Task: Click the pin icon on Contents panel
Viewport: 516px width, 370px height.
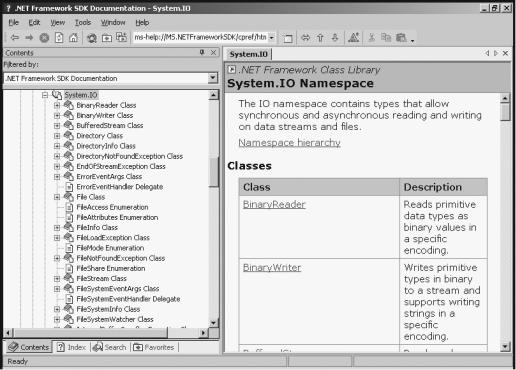Action: click(x=202, y=52)
